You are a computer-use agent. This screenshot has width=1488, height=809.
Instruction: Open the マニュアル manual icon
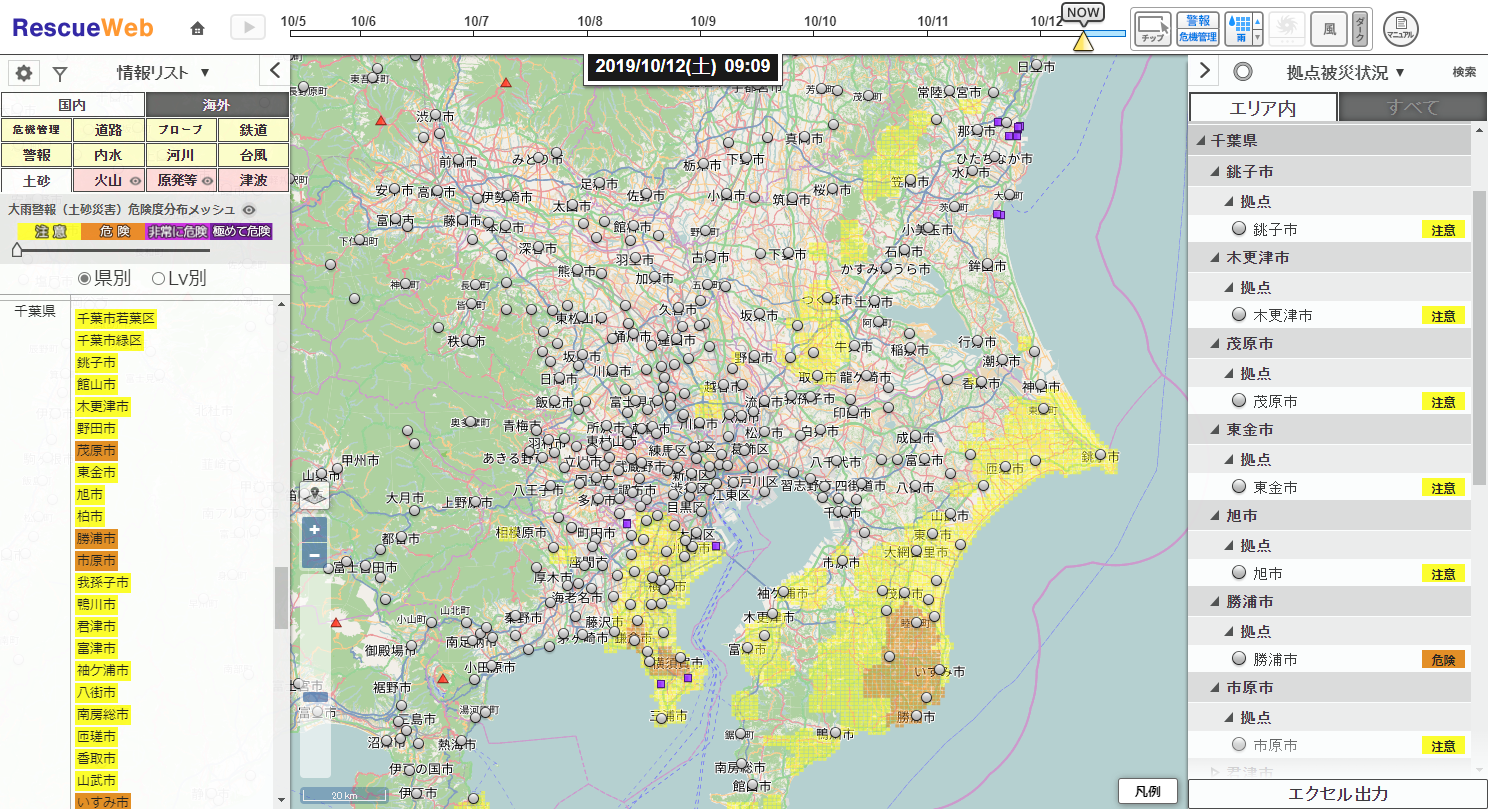click(x=1401, y=28)
